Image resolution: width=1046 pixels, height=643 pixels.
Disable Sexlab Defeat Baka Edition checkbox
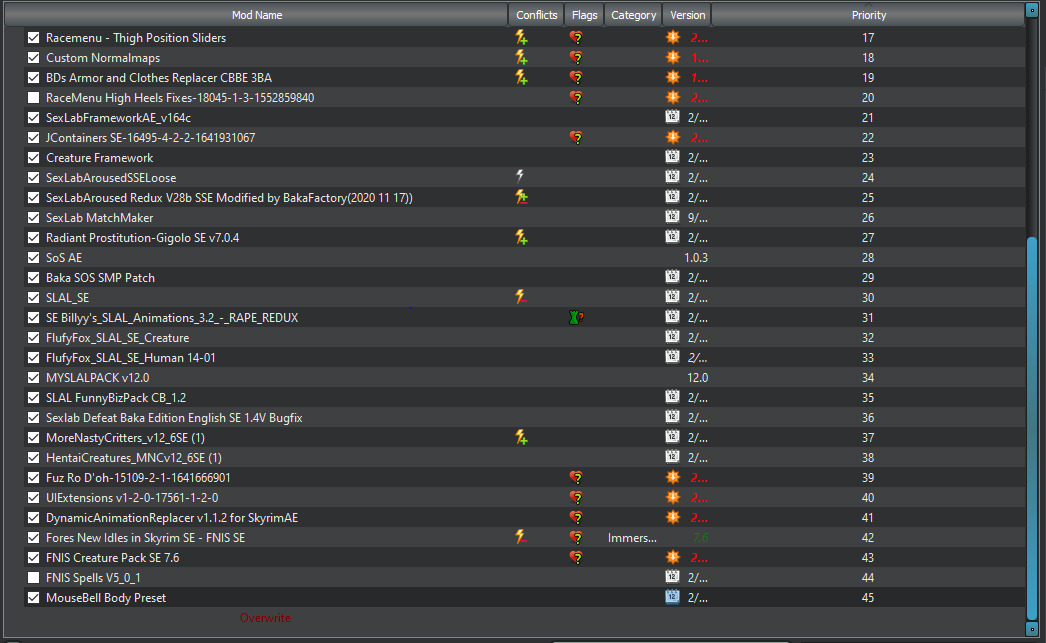tap(33, 418)
